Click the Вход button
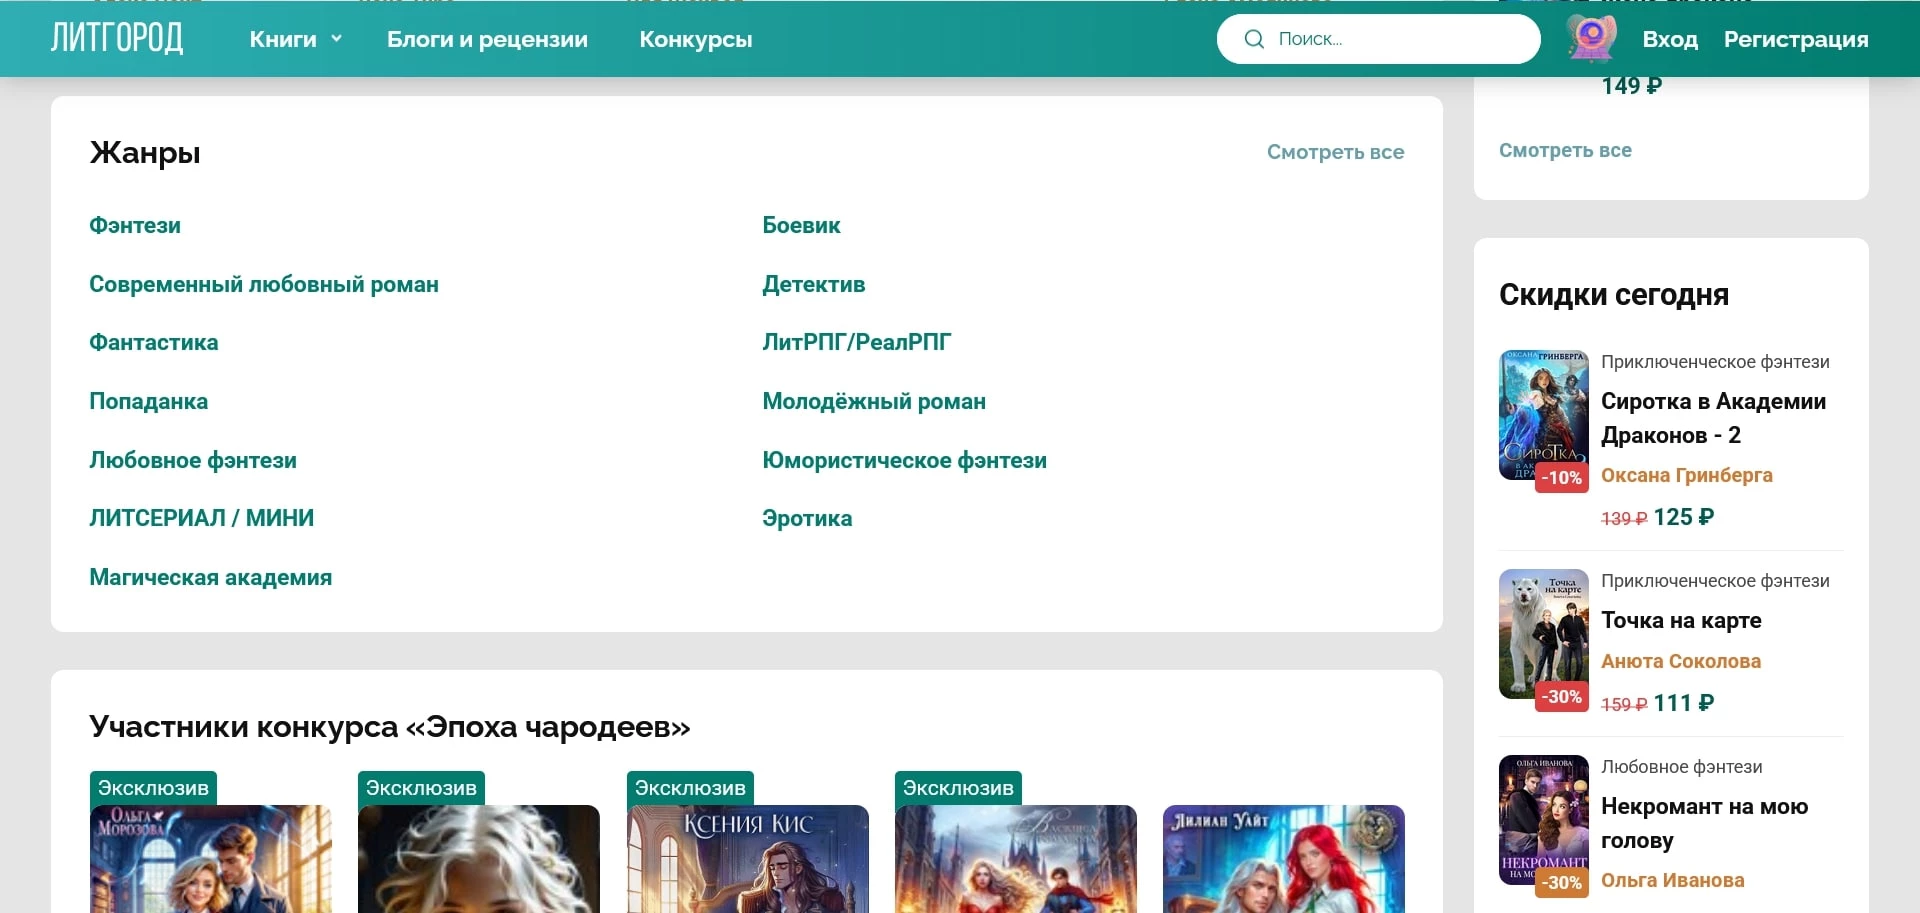 point(1669,39)
